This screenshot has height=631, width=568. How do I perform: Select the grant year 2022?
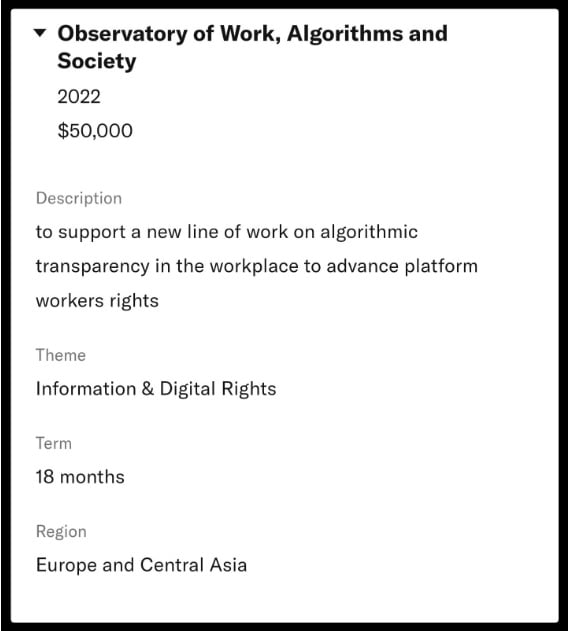(79, 97)
